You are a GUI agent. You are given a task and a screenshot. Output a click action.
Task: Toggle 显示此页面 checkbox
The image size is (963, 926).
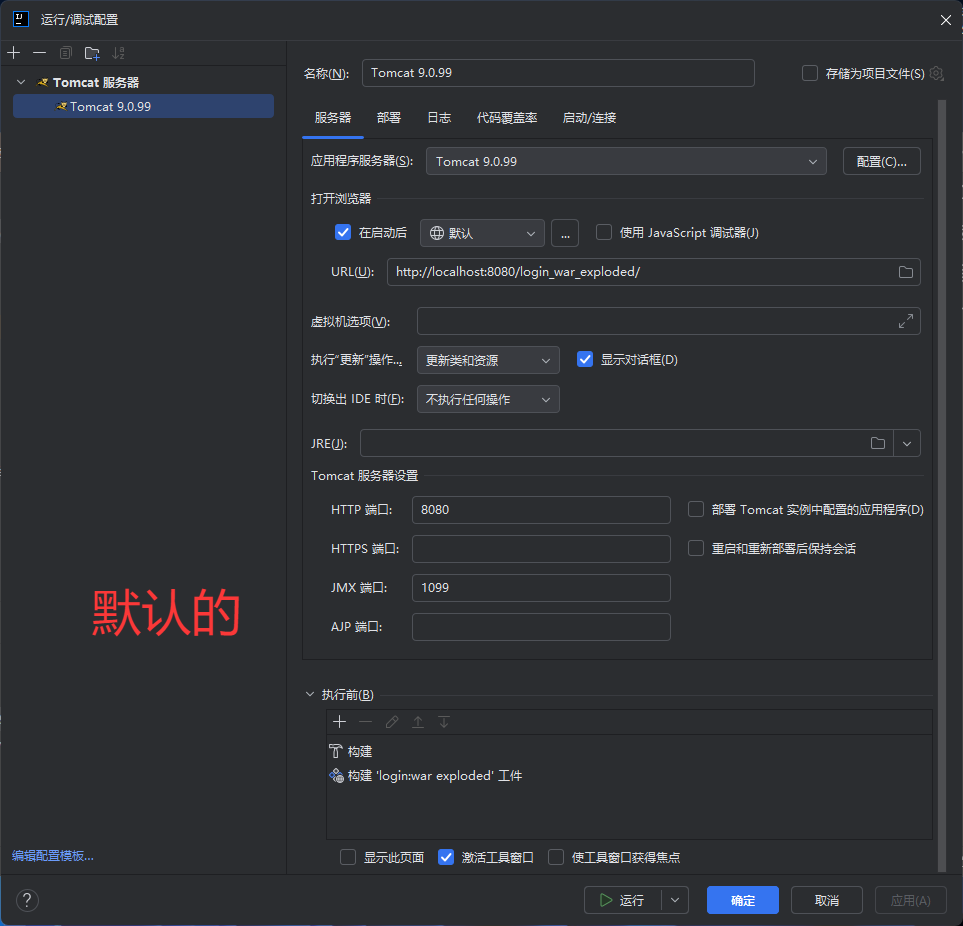tap(348, 857)
